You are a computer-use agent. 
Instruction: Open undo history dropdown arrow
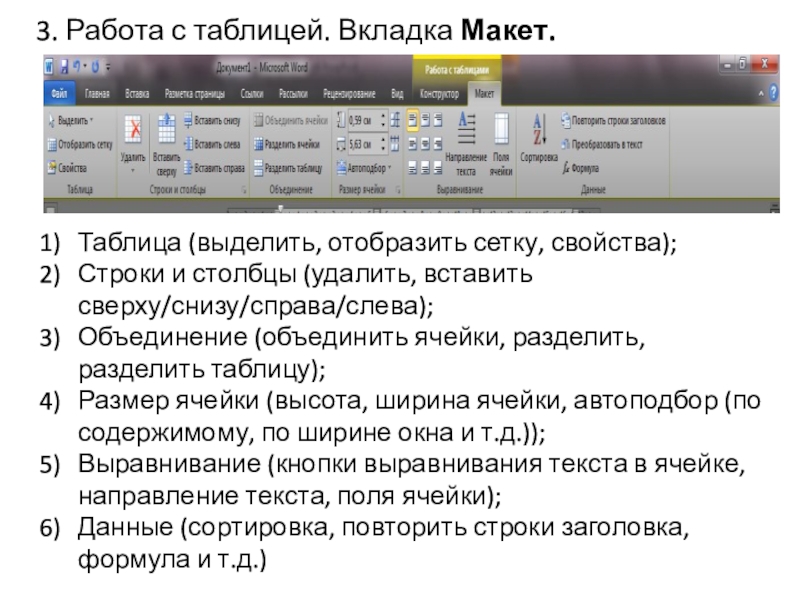(x=85, y=67)
